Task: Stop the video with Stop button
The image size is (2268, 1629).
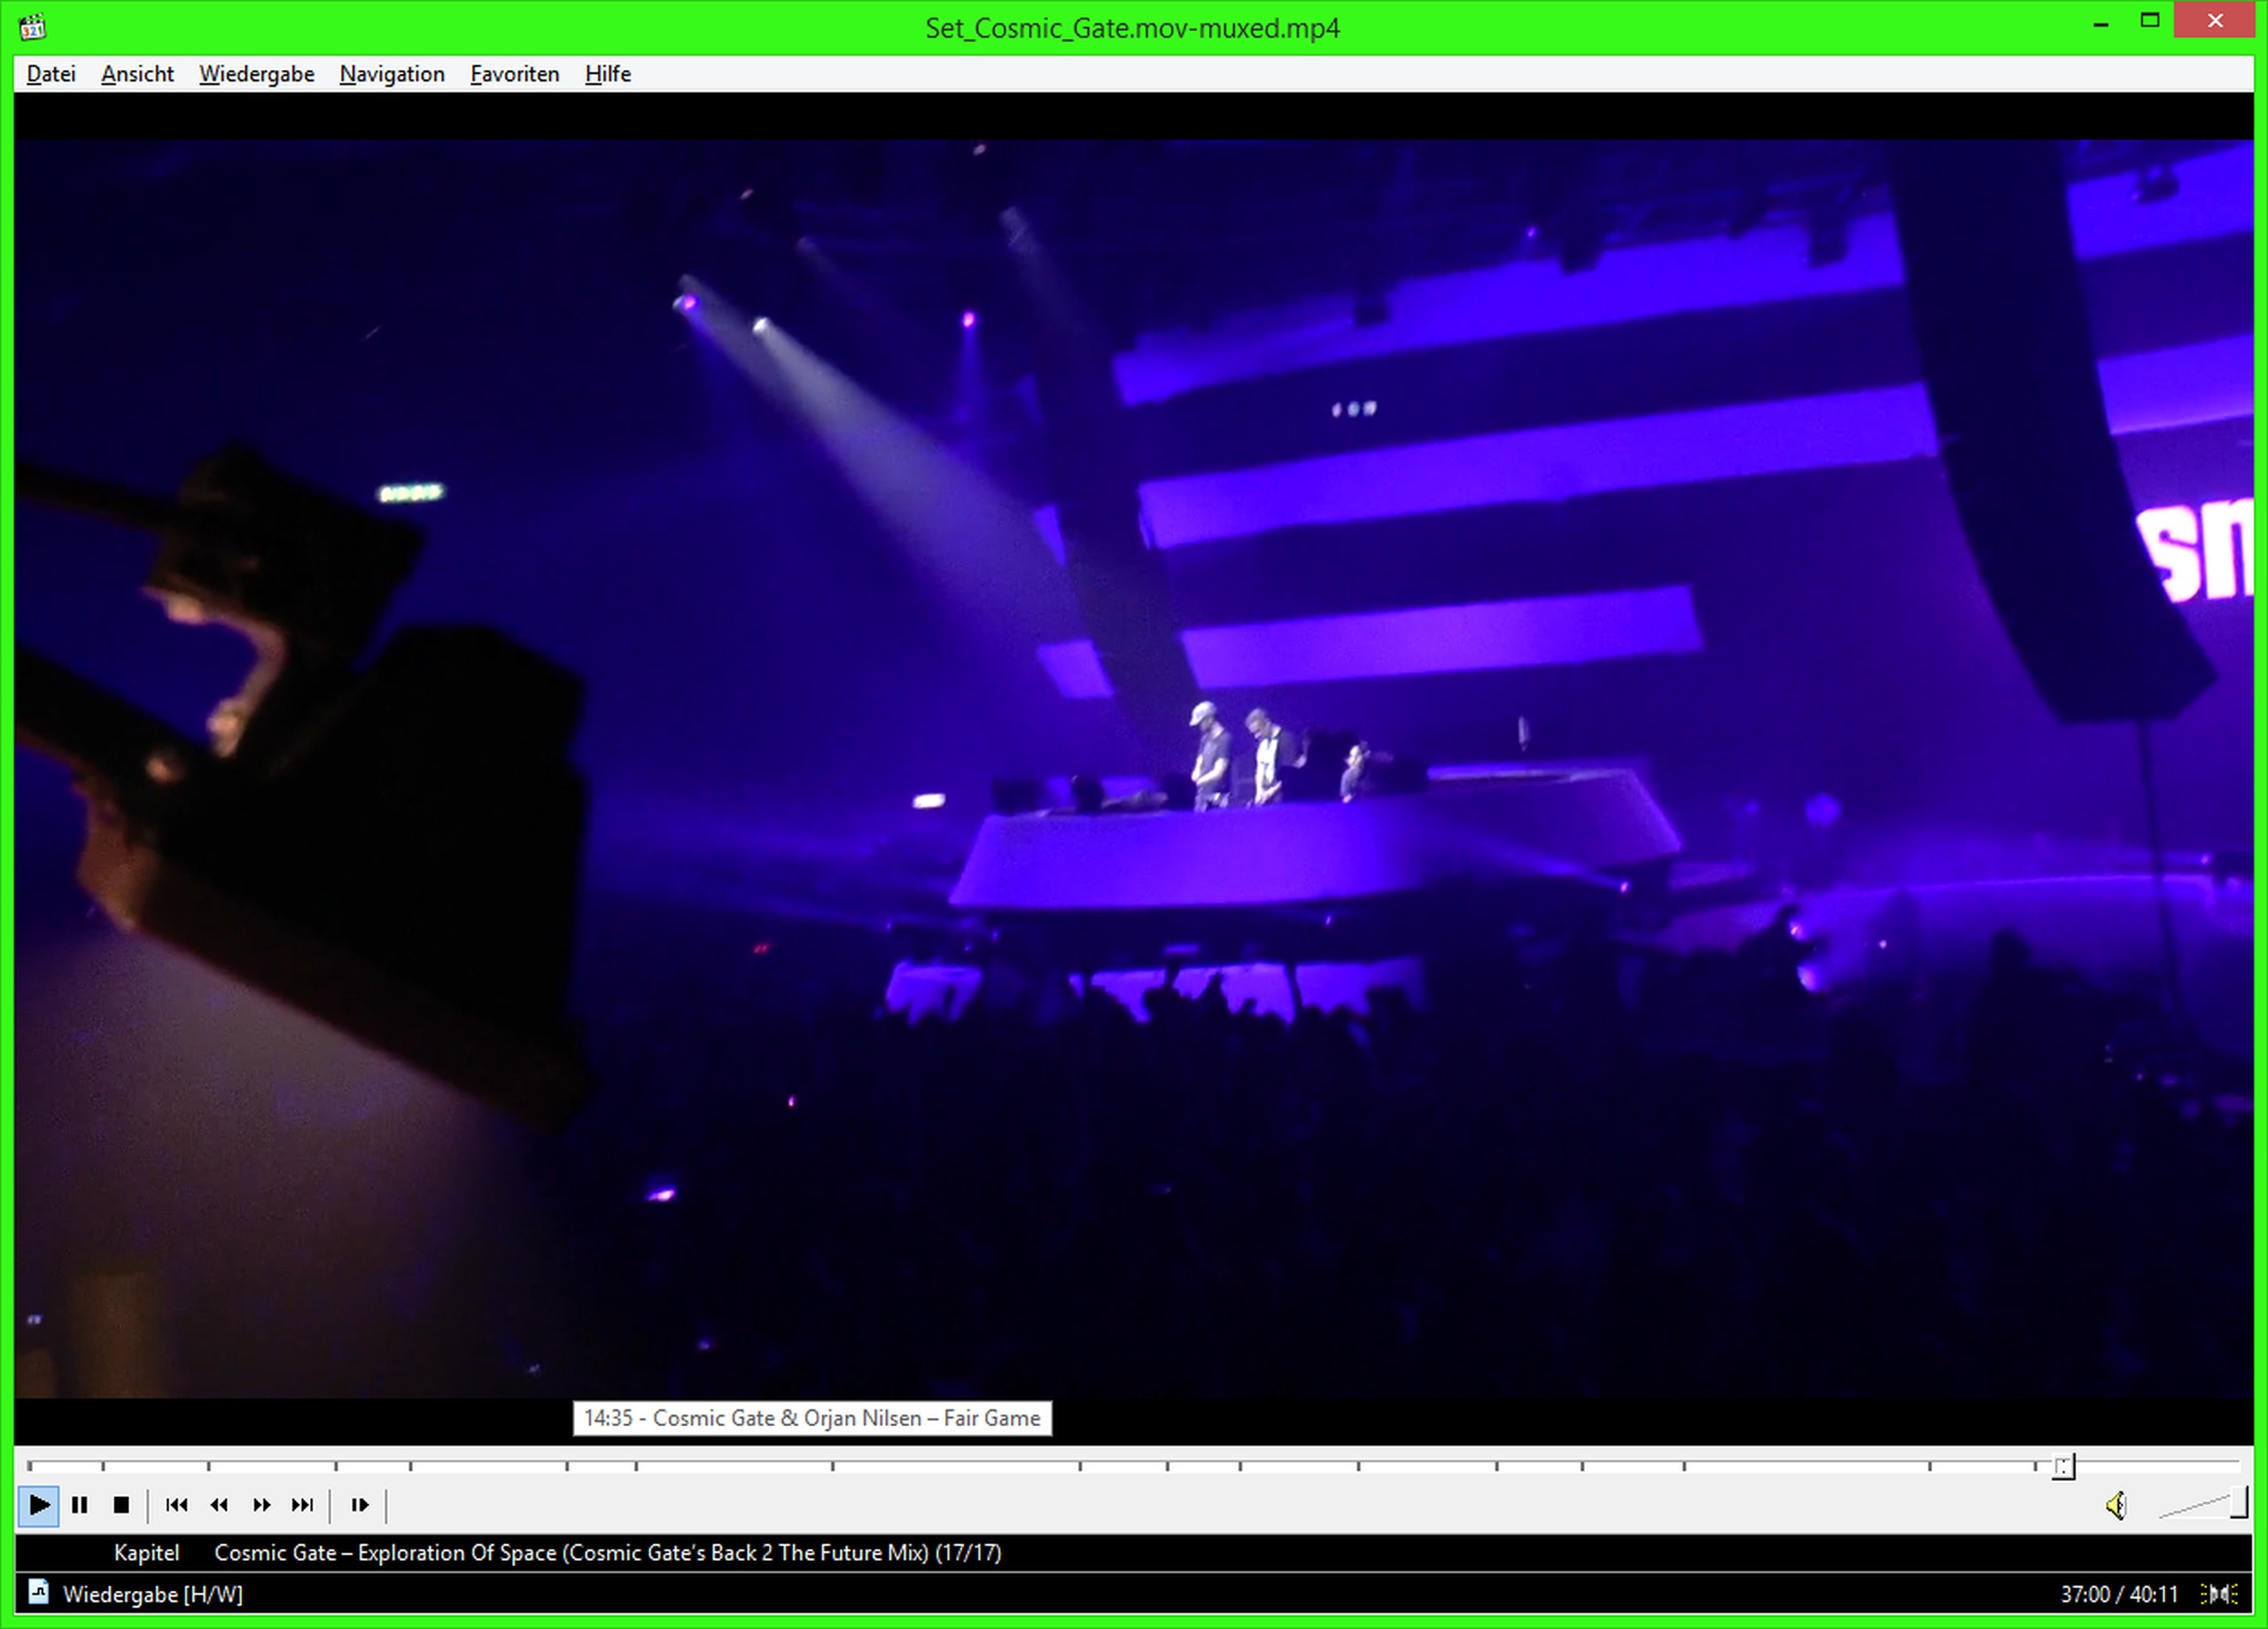Action: click(121, 1505)
